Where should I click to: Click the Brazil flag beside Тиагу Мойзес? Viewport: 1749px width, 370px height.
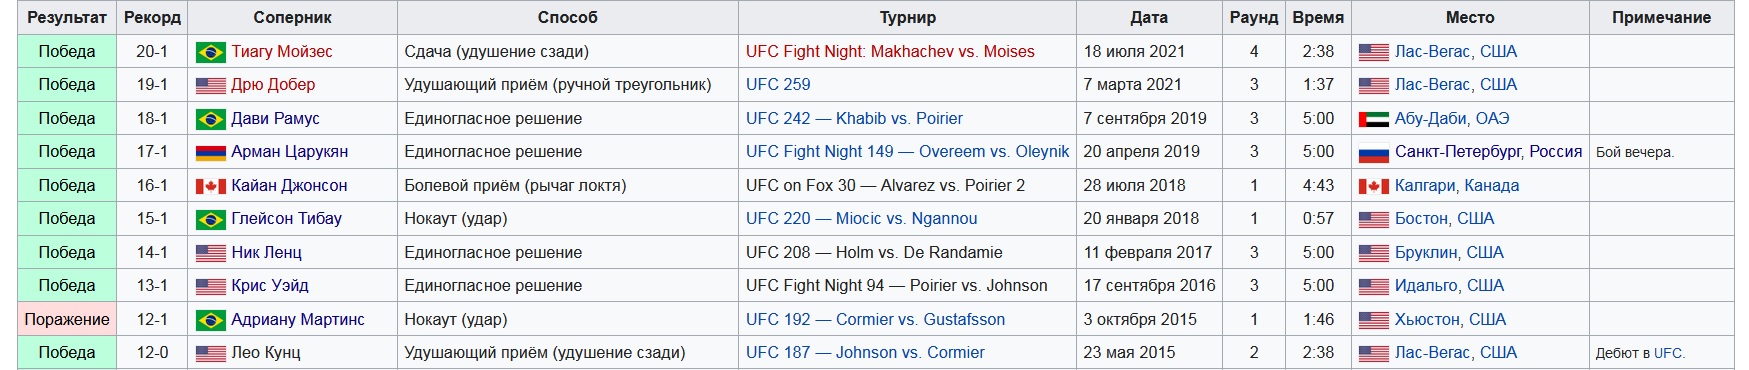coord(210,52)
